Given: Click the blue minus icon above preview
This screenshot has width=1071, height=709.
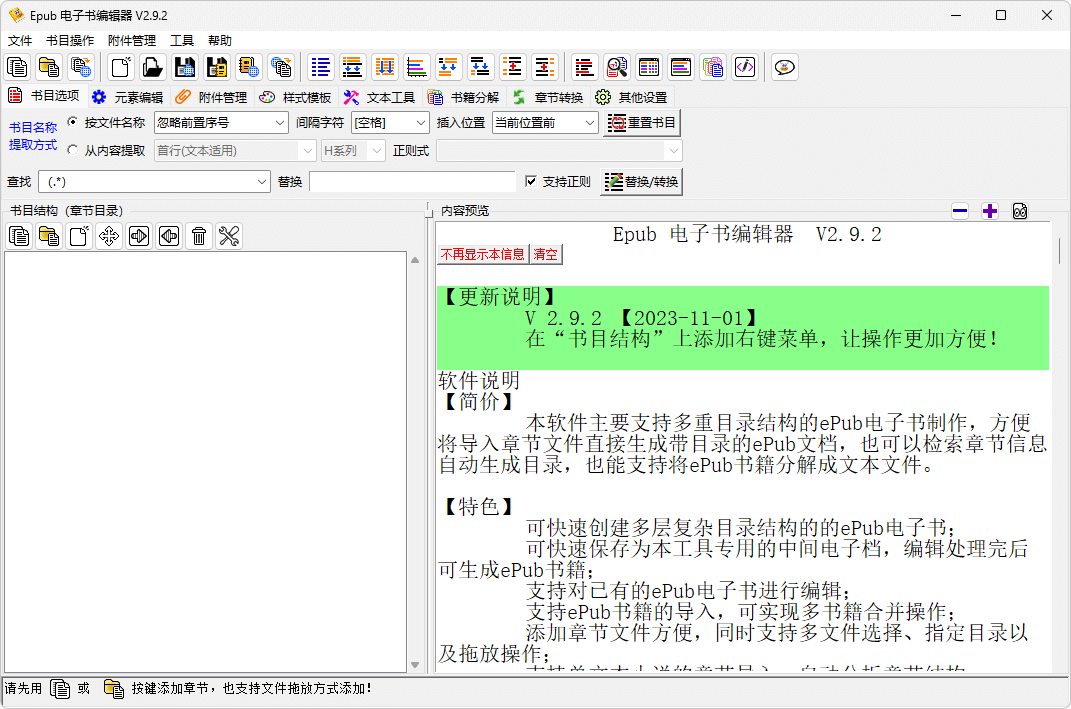Looking at the screenshot, I should click(x=960, y=211).
